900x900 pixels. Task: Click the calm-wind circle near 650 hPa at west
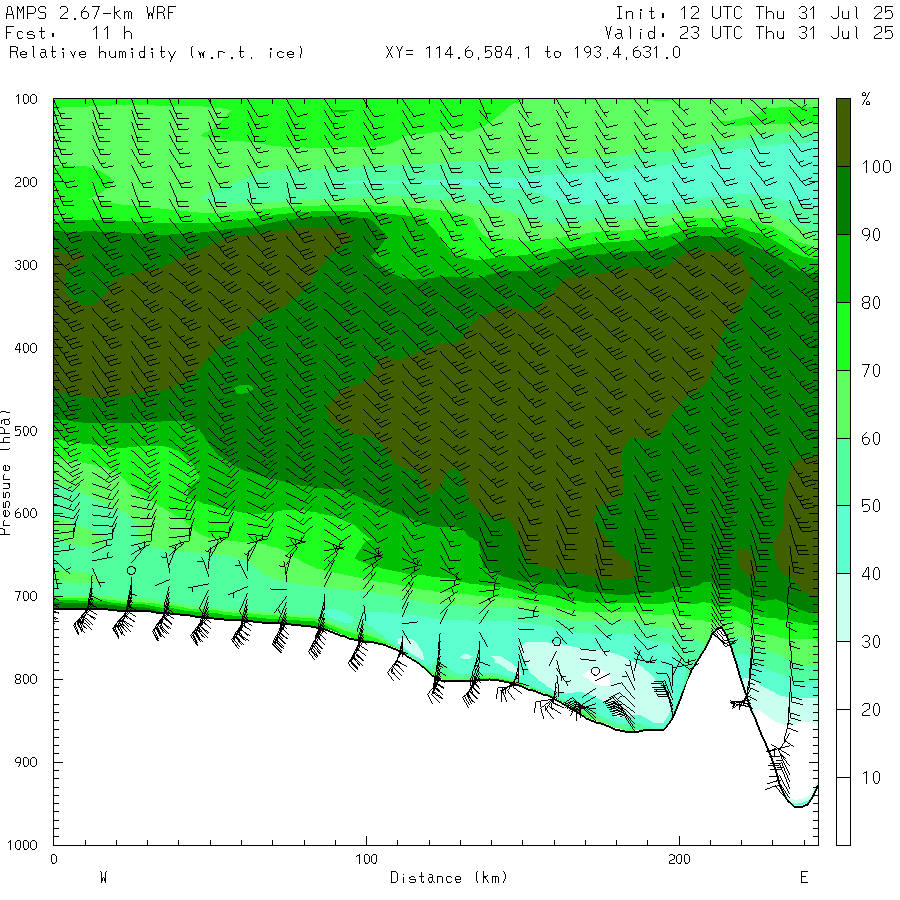tap(131, 571)
